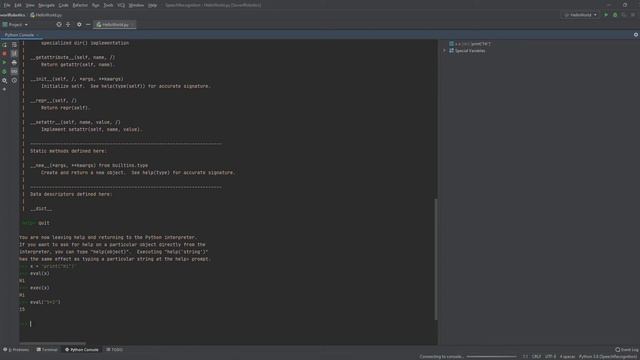Debug HelloWorld using the top-right bug icon
The height and width of the screenshot is (360, 640).
615,15
